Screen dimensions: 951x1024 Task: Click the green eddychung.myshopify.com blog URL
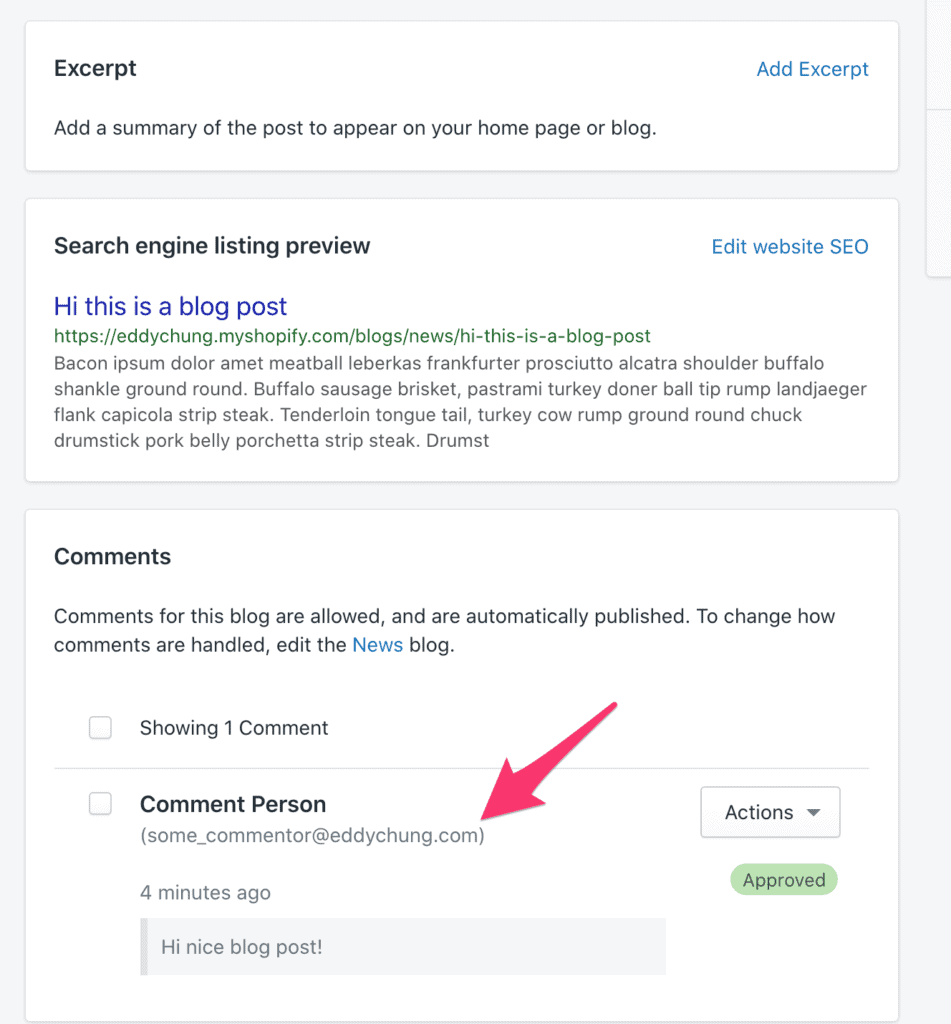tap(352, 336)
